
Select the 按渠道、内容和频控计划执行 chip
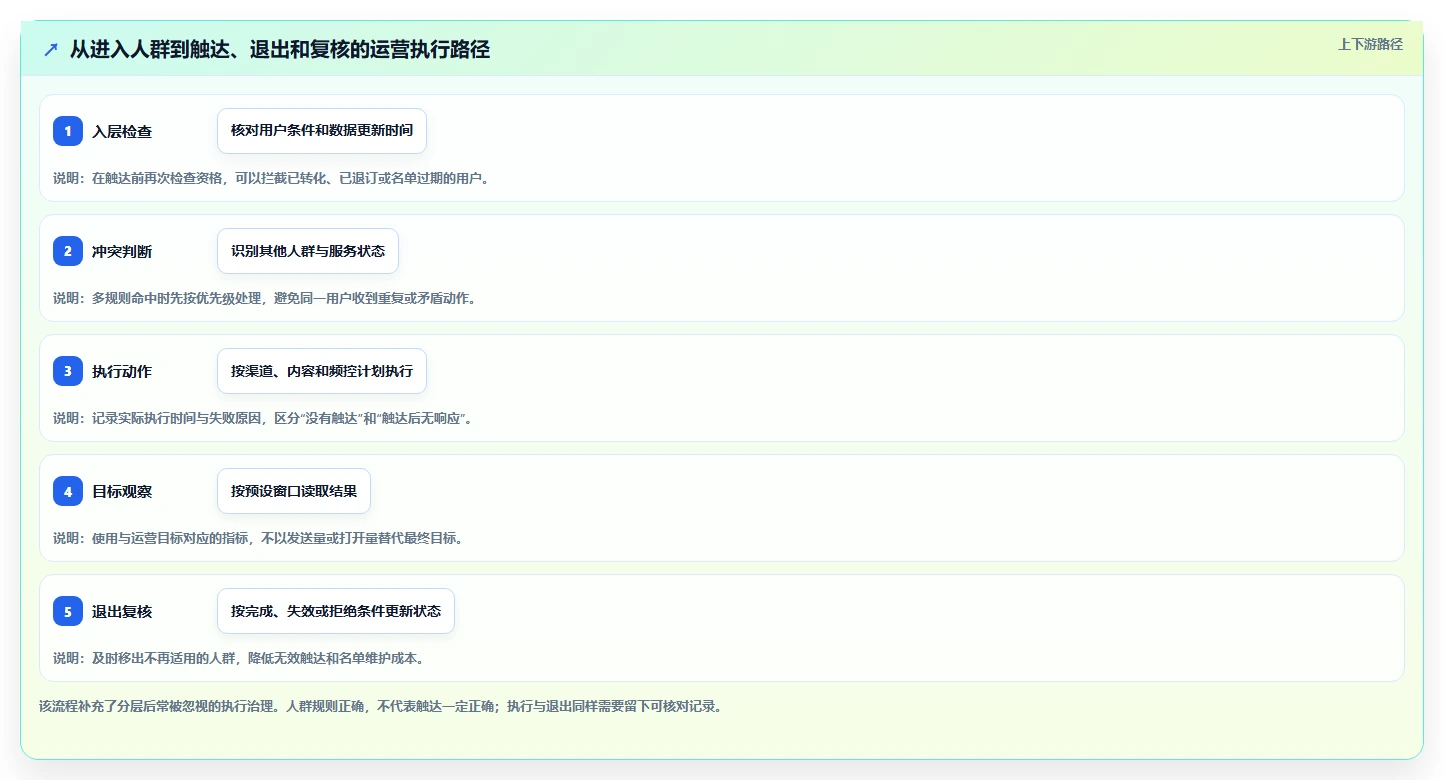coord(322,371)
